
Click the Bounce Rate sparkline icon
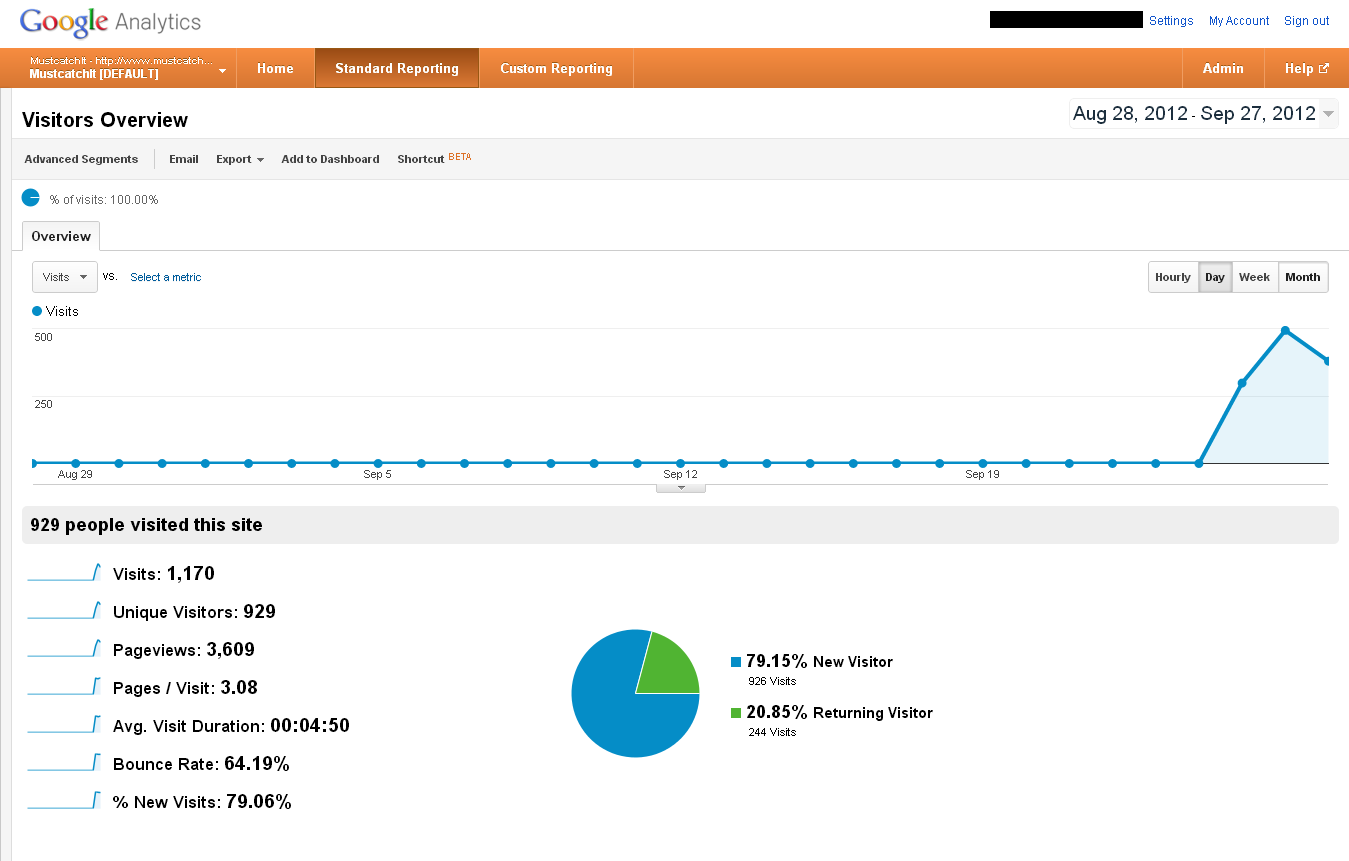click(64, 763)
